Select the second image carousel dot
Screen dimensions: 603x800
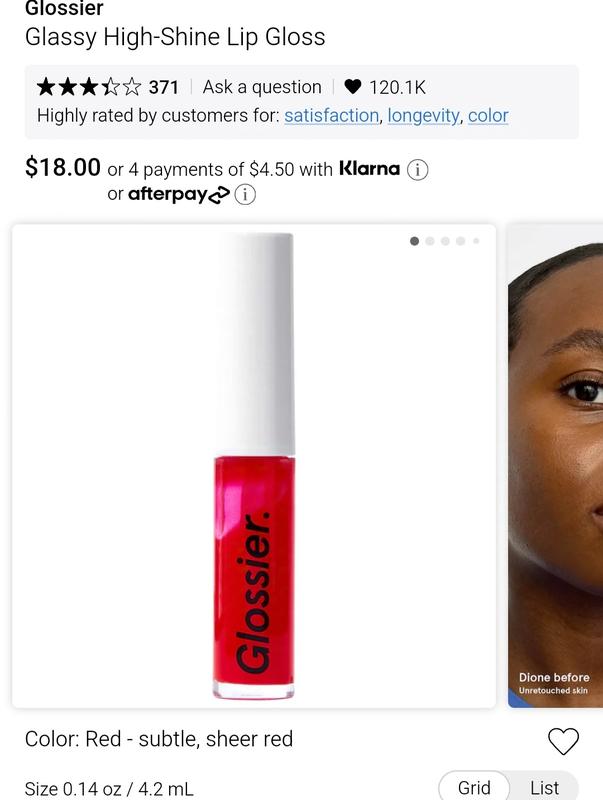tap(430, 241)
